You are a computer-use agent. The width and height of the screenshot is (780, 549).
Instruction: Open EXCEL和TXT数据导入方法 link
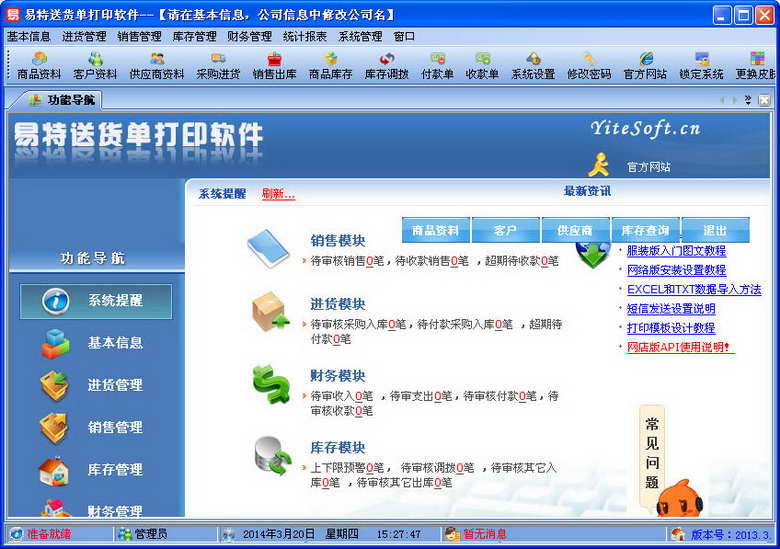tap(694, 289)
